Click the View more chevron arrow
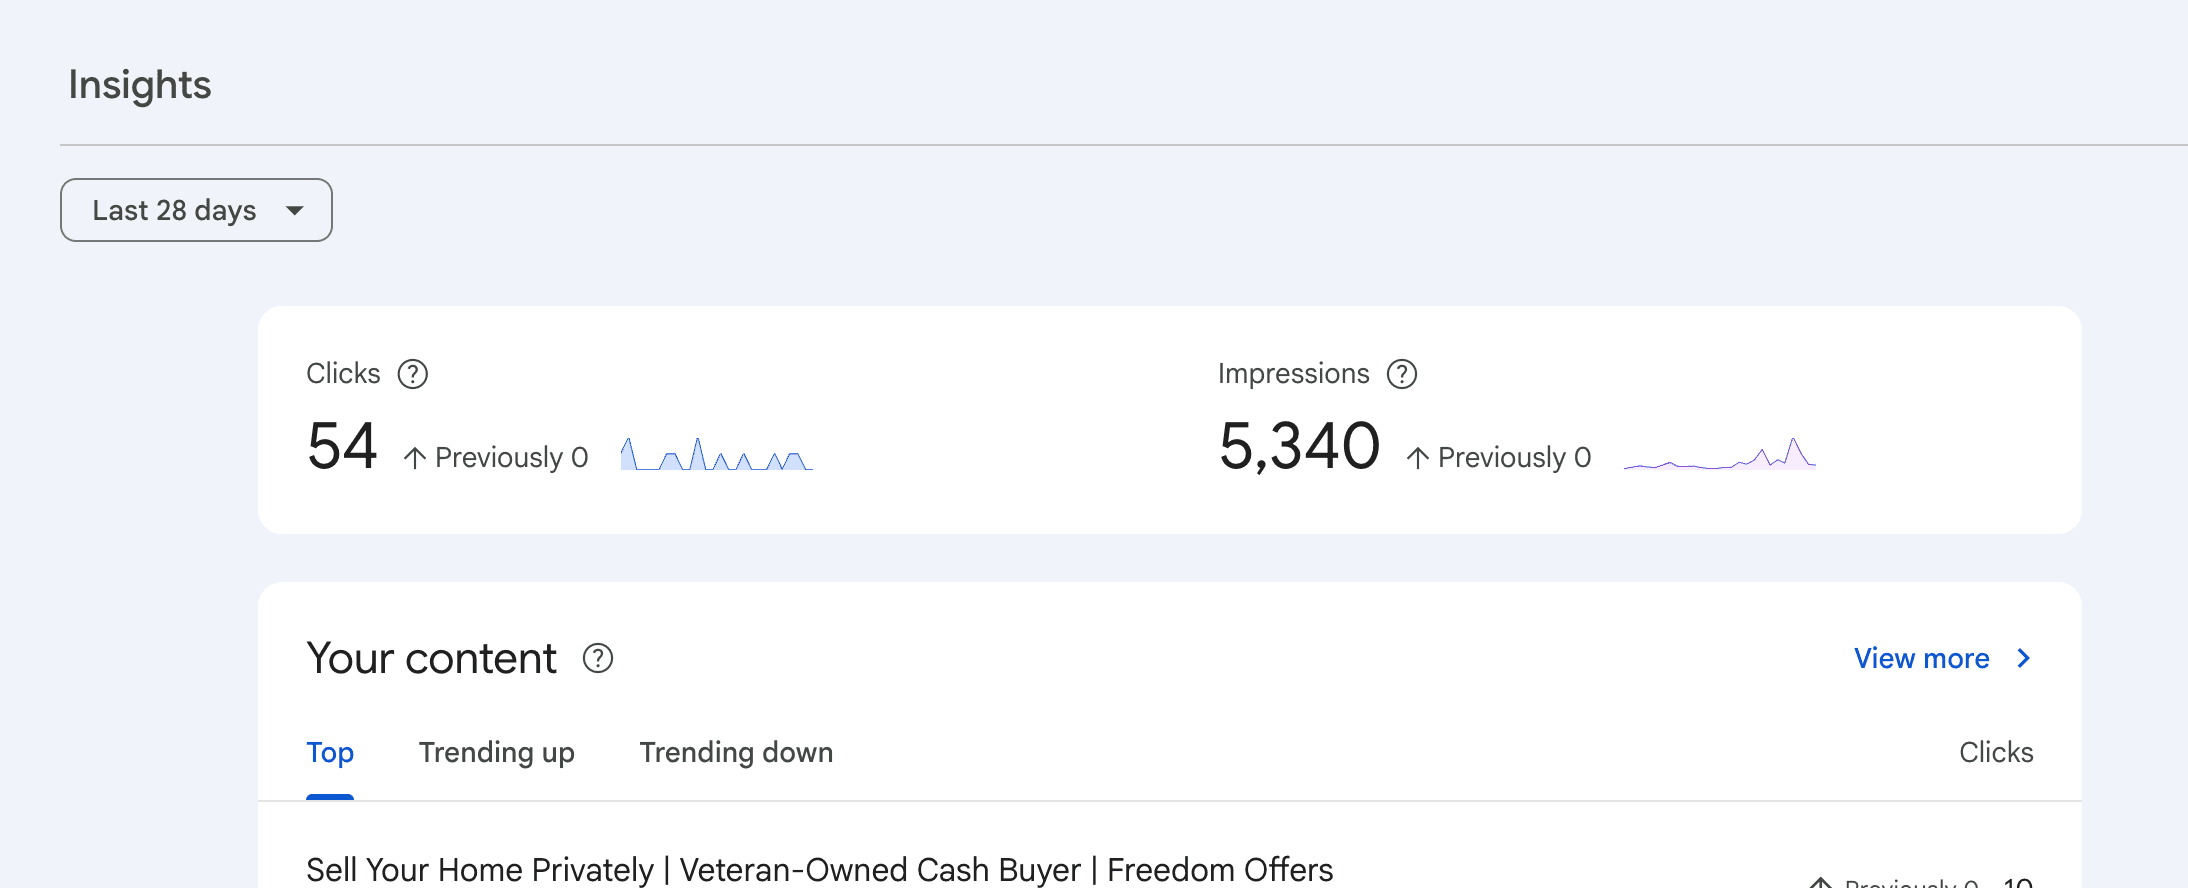This screenshot has height=888, width=2188. pos(2023,658)
